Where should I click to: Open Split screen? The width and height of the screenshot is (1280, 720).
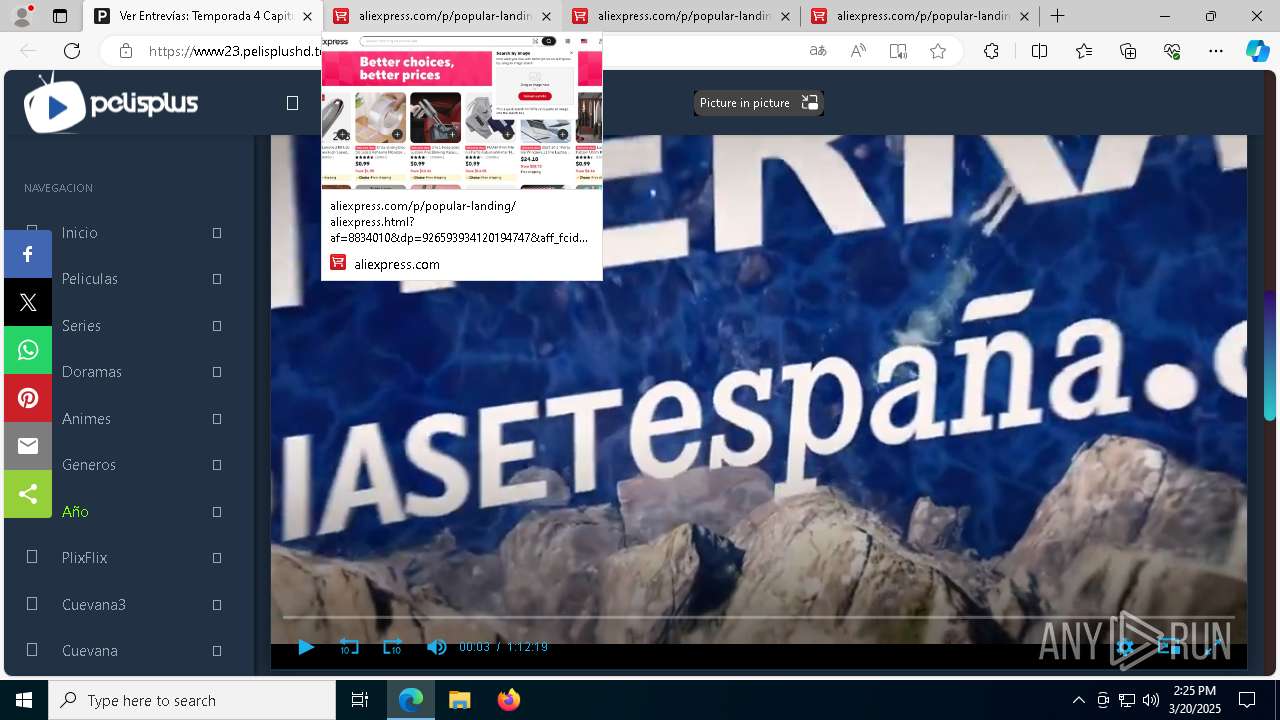click(1039, 51)
